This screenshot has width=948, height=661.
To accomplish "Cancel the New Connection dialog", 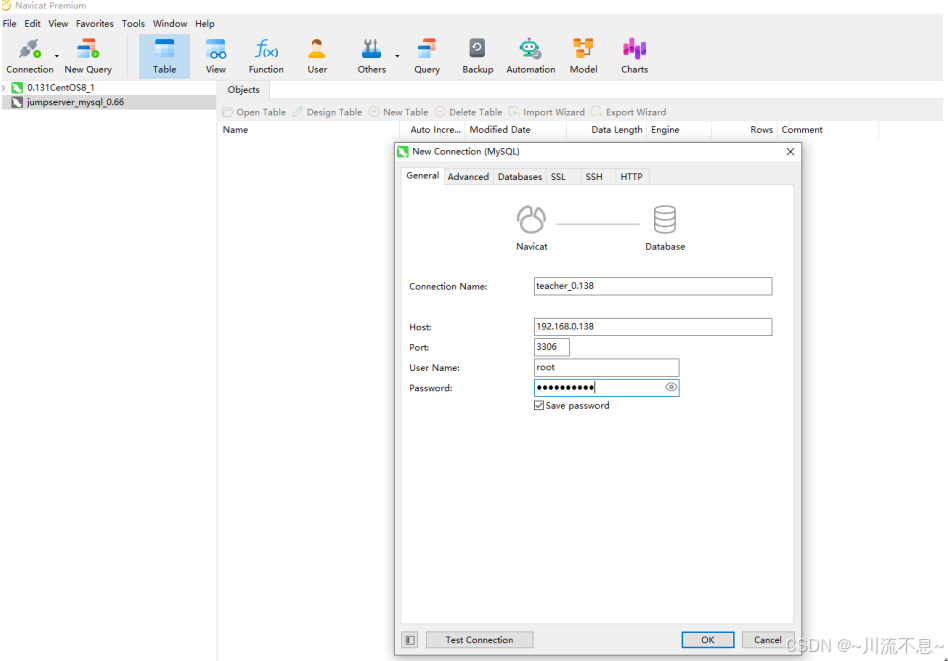I will (x=767, y=640).
